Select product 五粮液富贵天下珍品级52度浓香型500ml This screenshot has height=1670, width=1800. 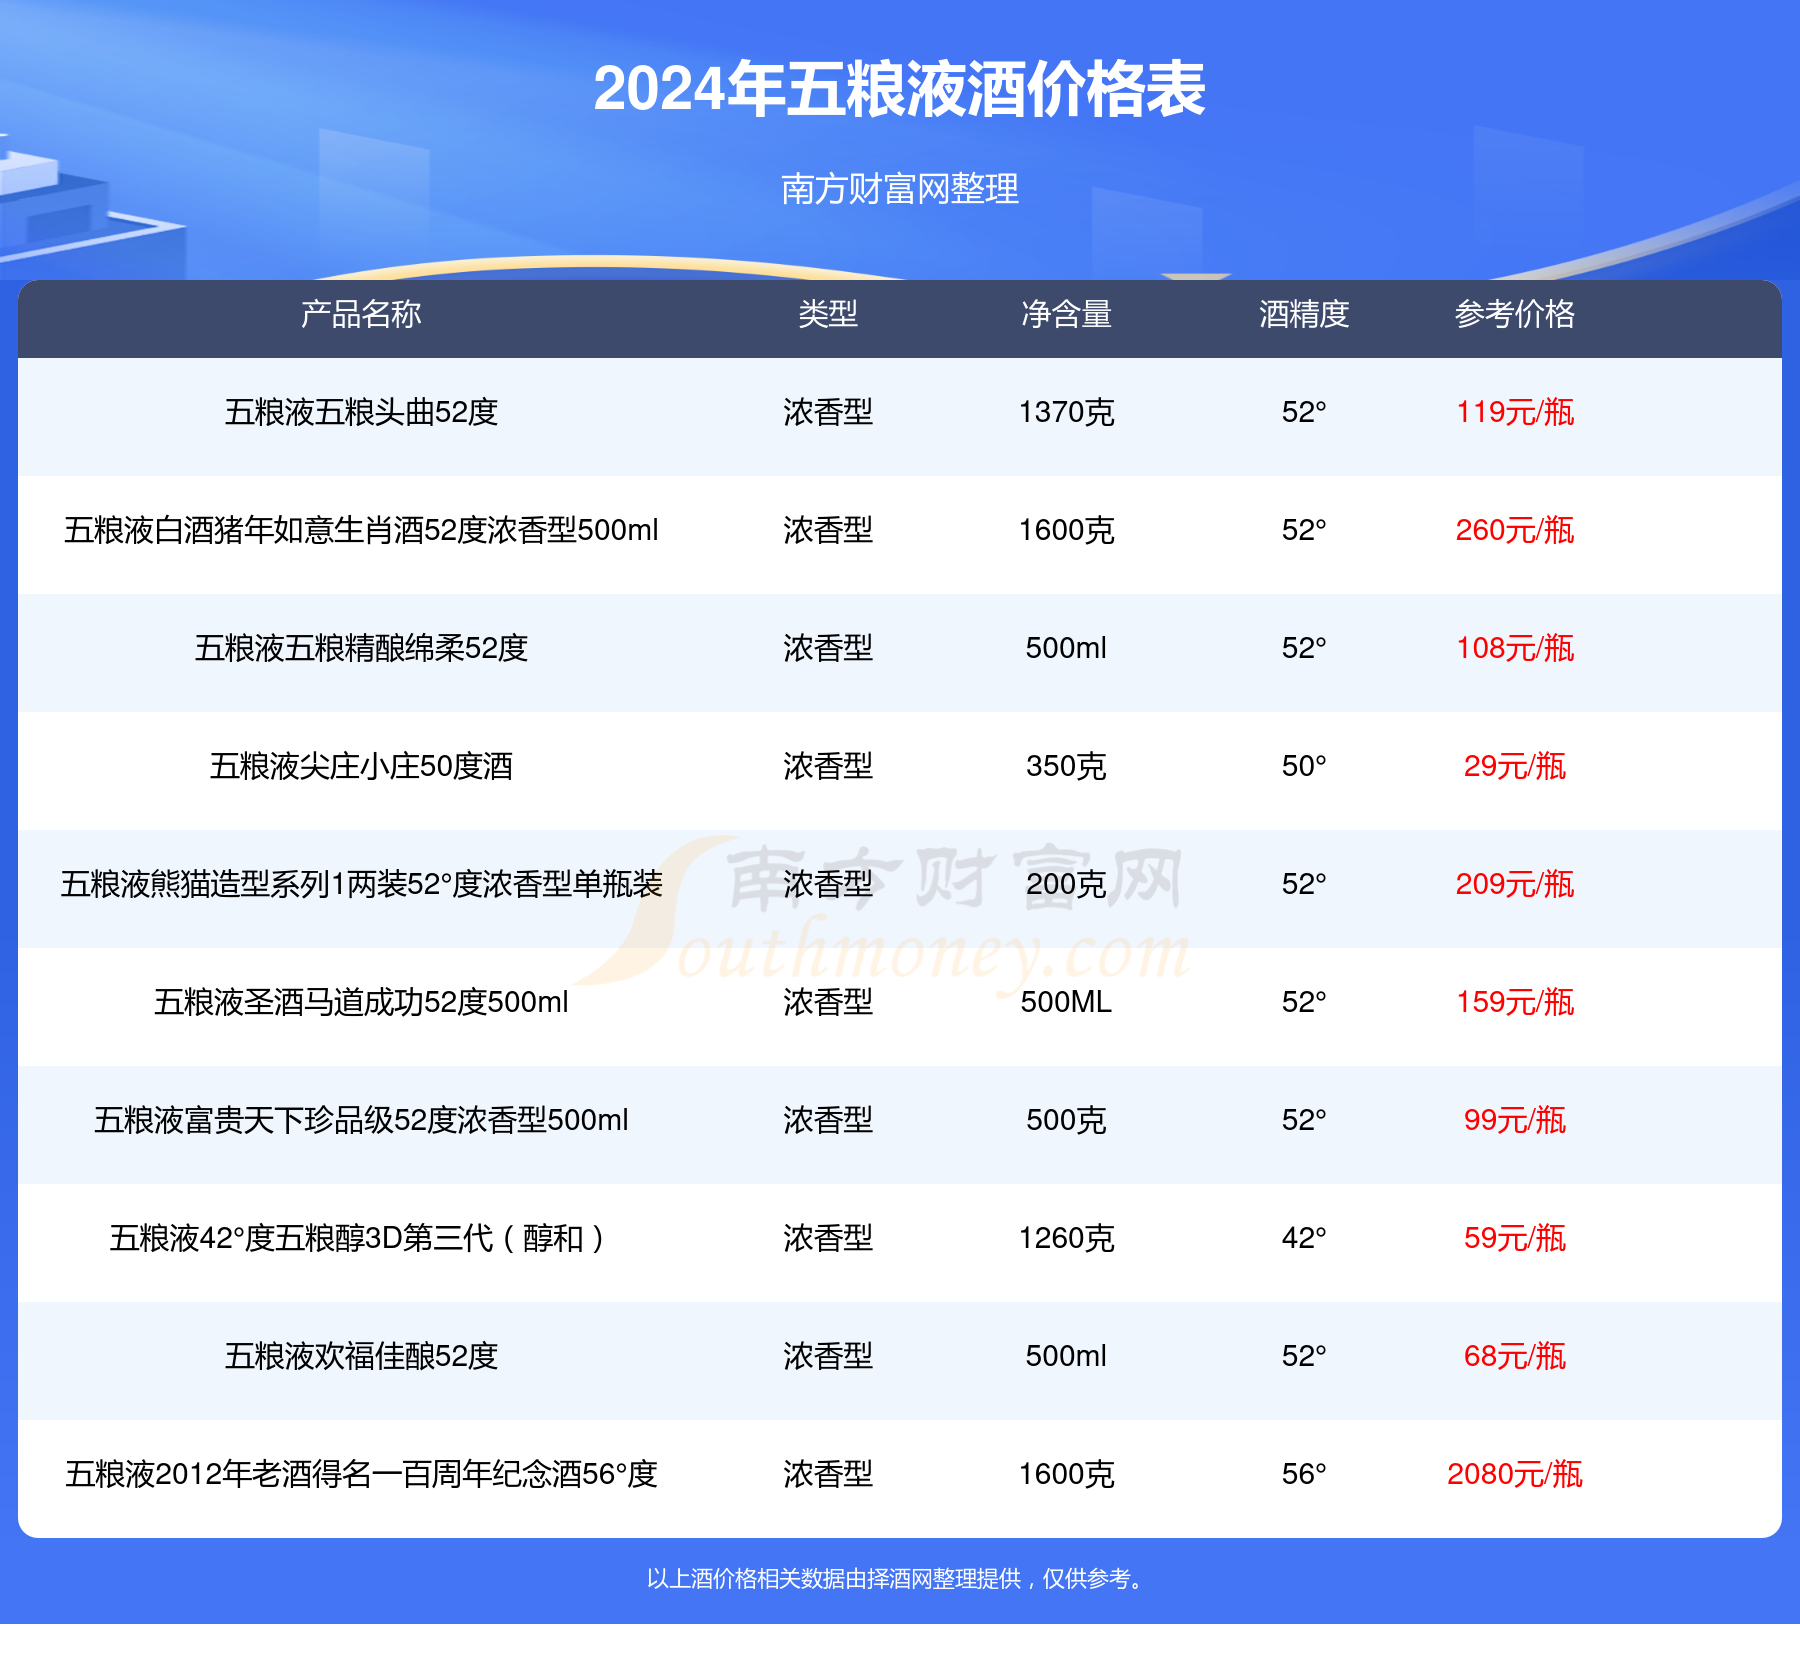[361, 1120]
